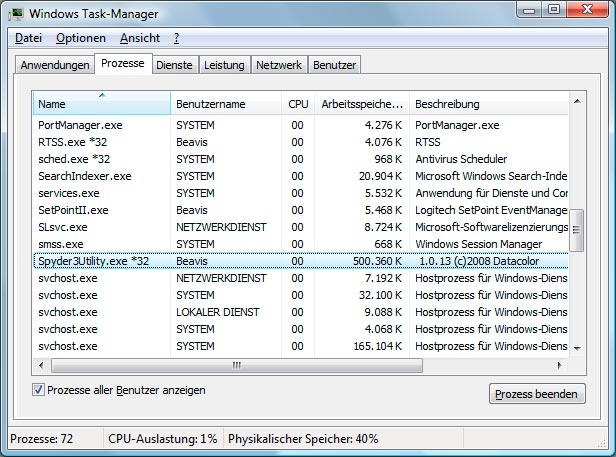Viewport: 616px width, 457px height.
Task: Select the Prozesse tab
Action: 123,63
